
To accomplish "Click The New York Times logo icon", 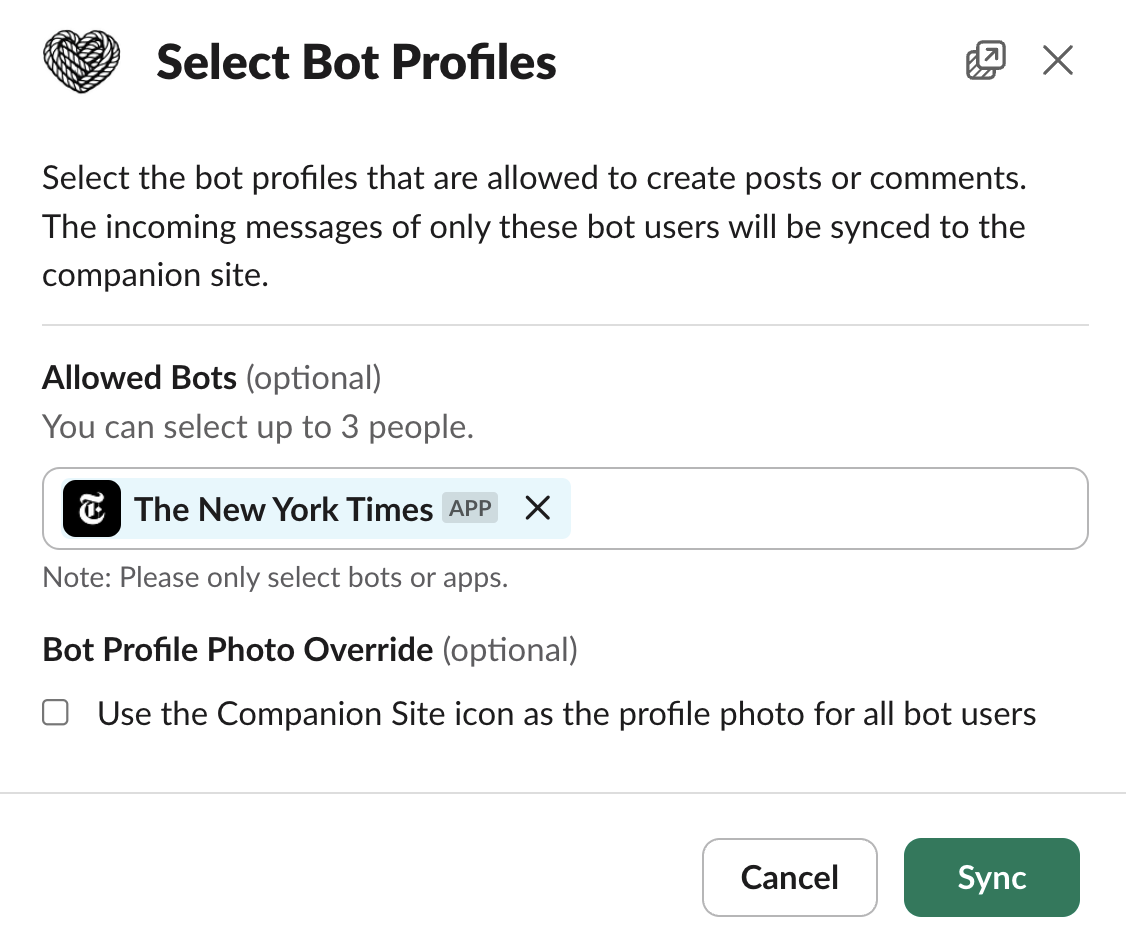I will [92, 509].
